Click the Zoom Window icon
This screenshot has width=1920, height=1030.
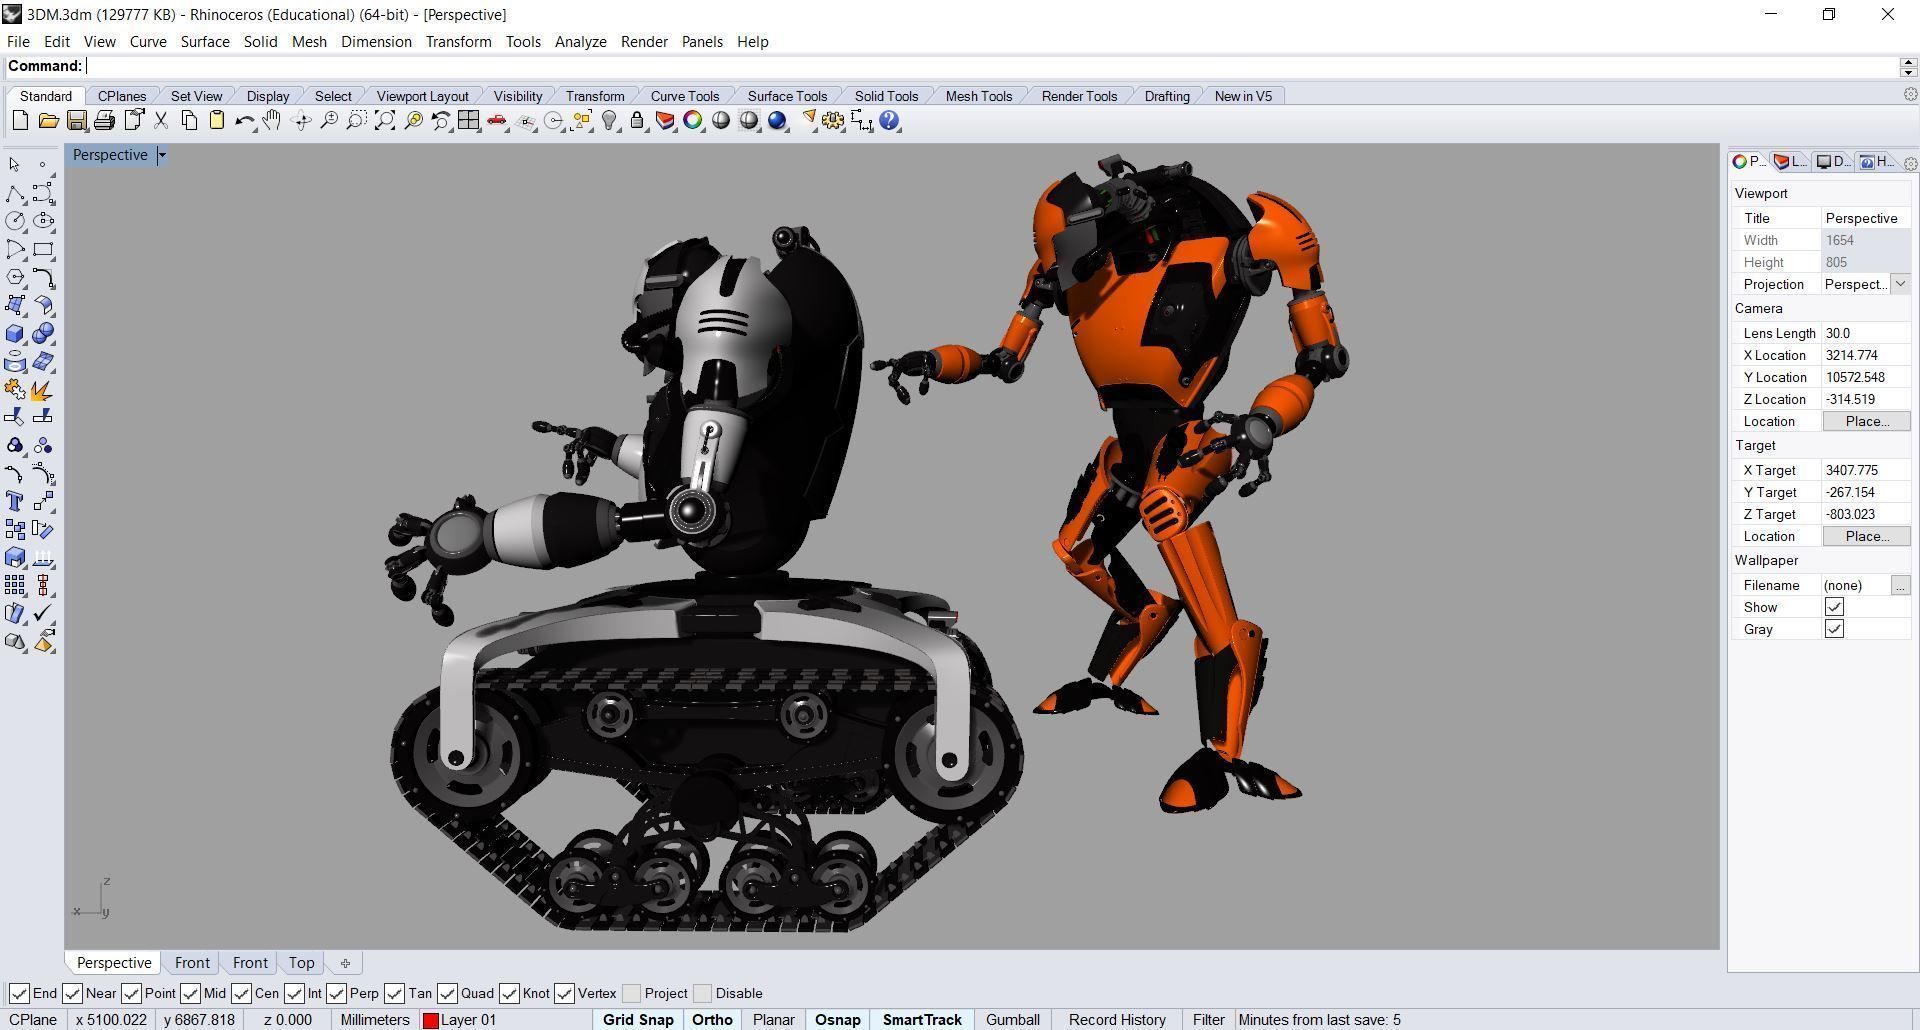(357, 121)
